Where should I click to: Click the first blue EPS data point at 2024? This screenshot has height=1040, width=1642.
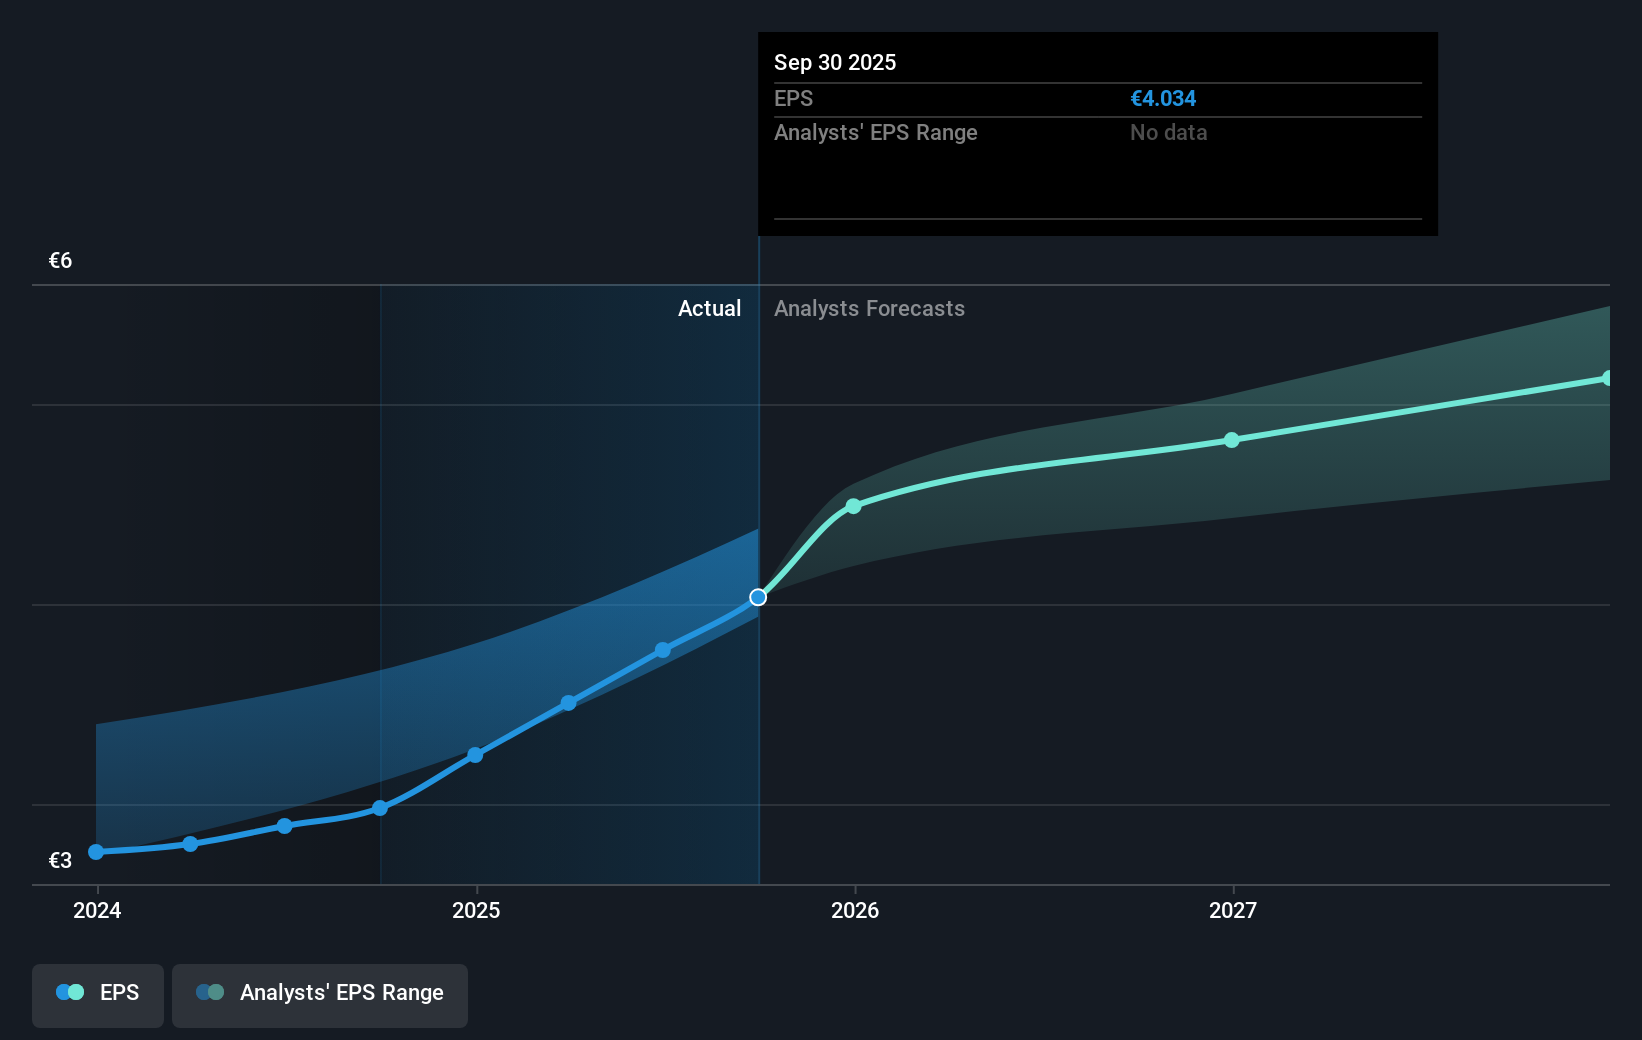[x=96, y=852]
